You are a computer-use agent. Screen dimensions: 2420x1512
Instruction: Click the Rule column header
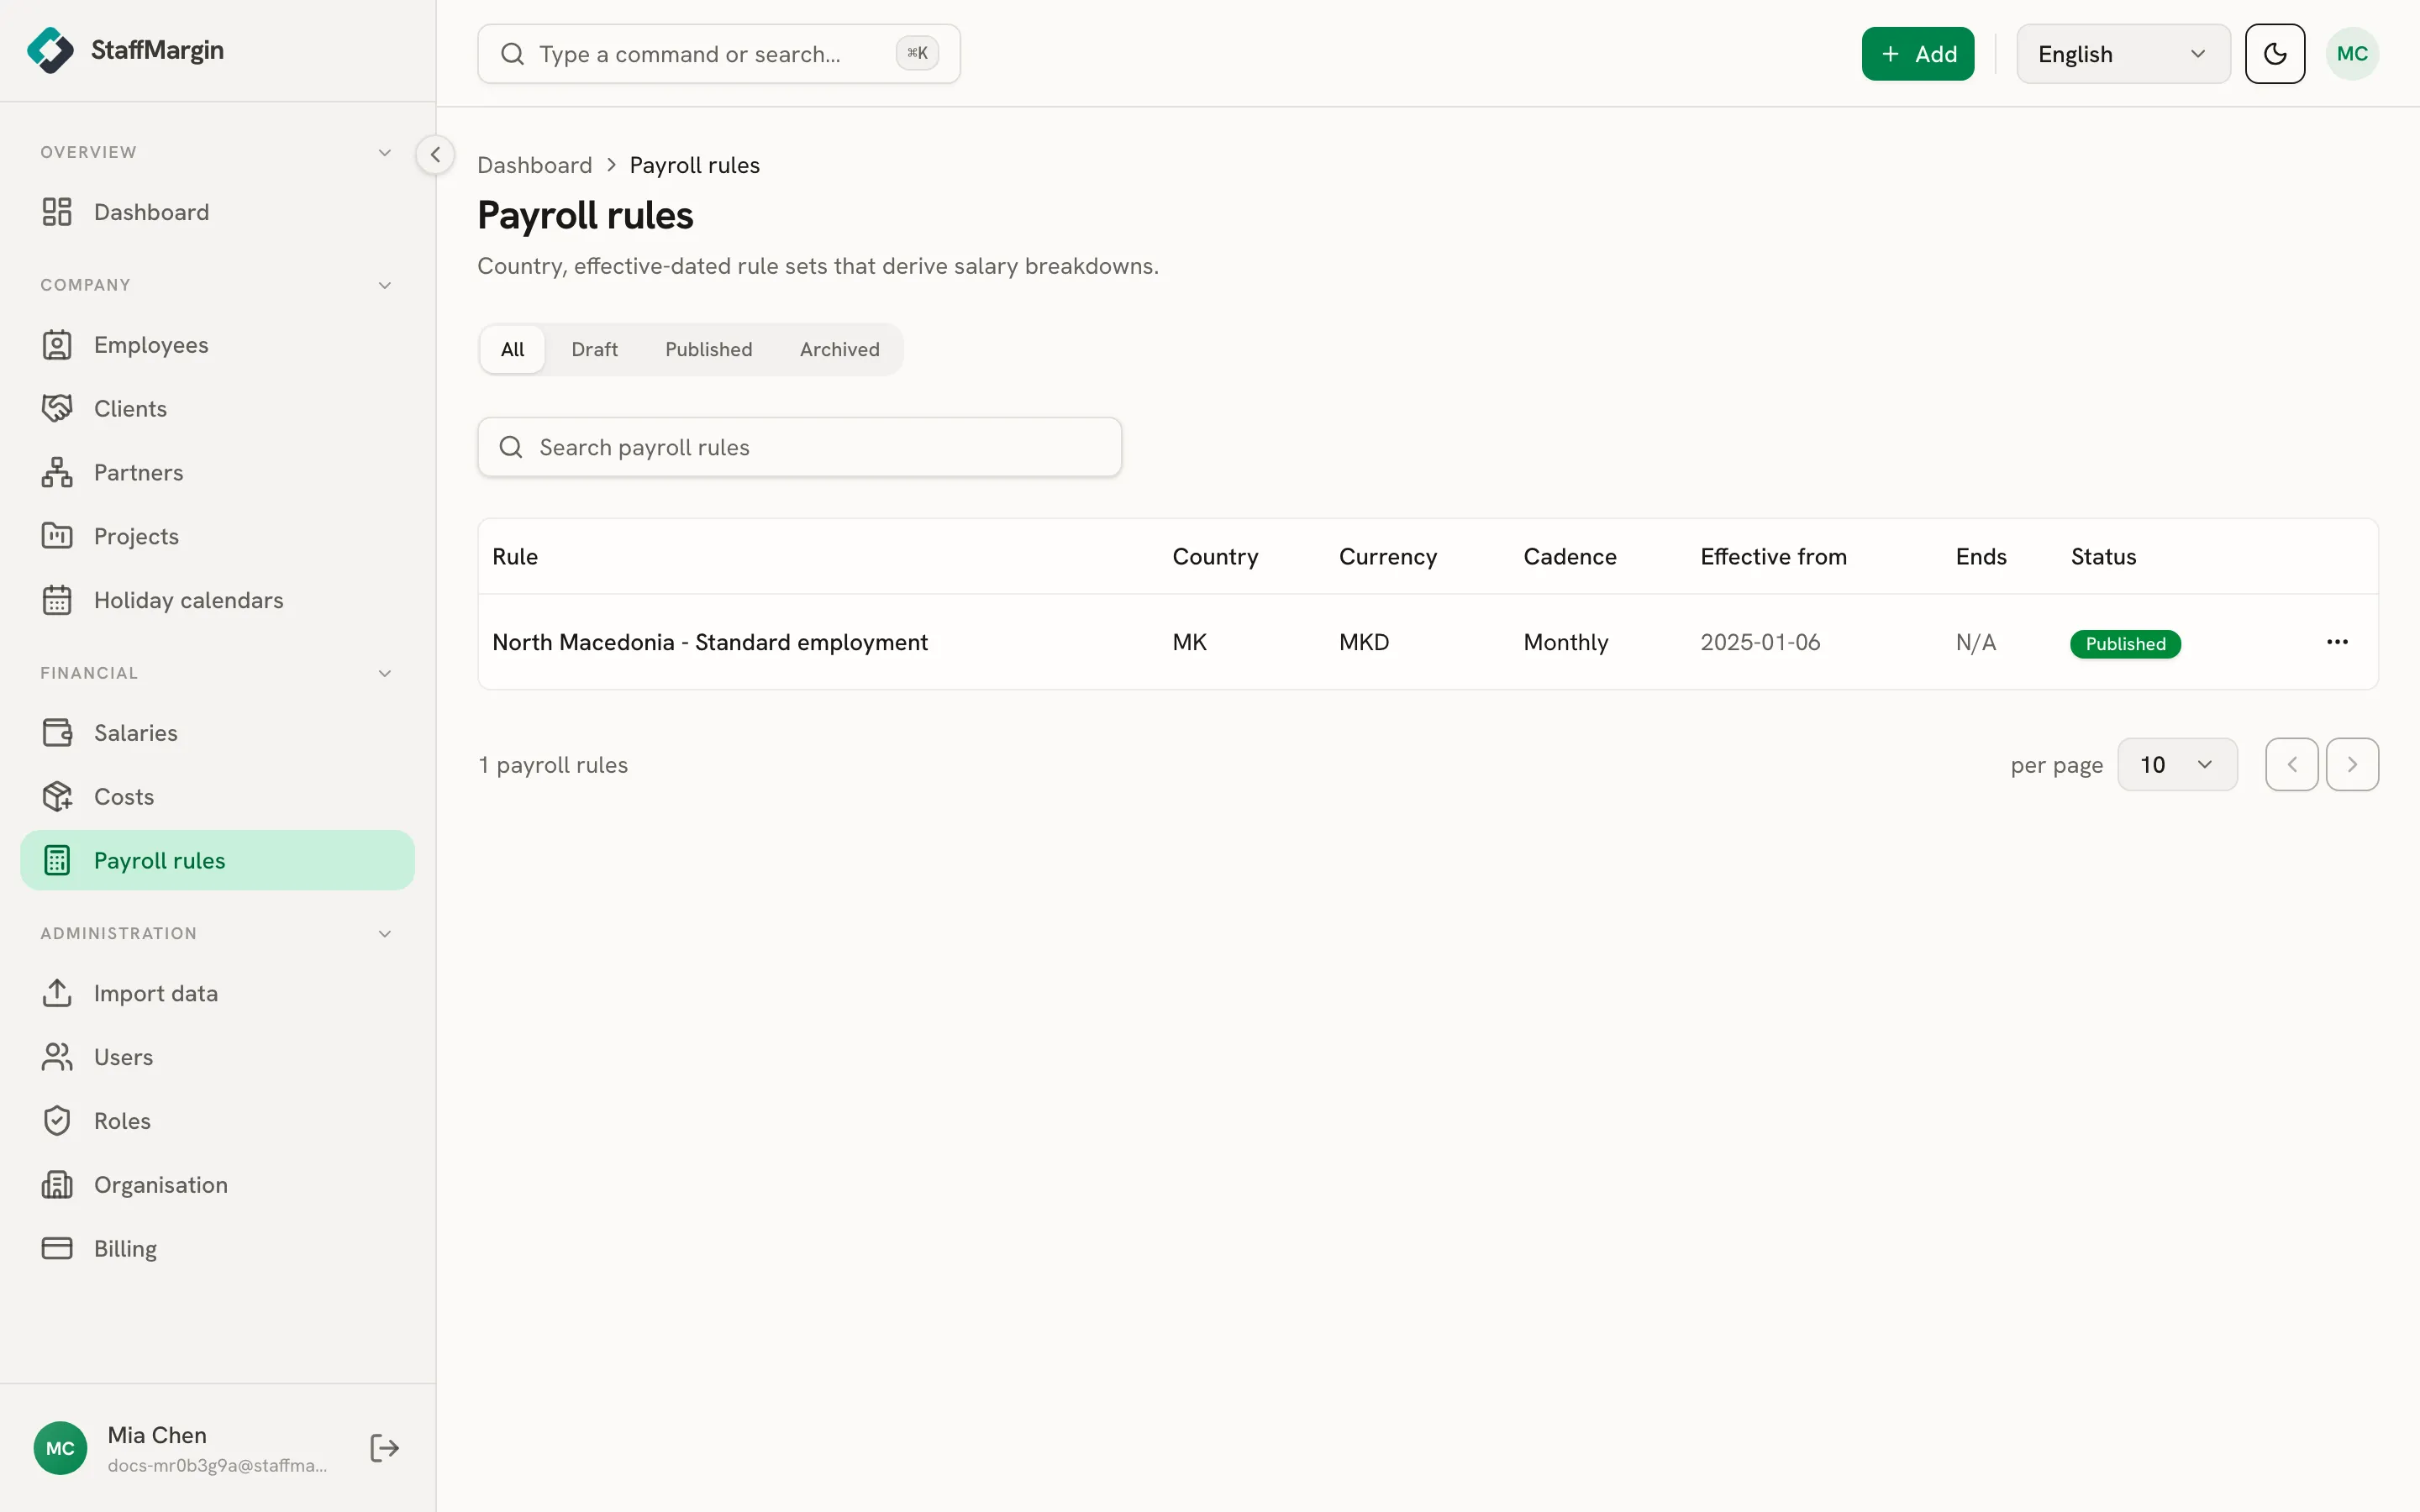click(515, 557)
